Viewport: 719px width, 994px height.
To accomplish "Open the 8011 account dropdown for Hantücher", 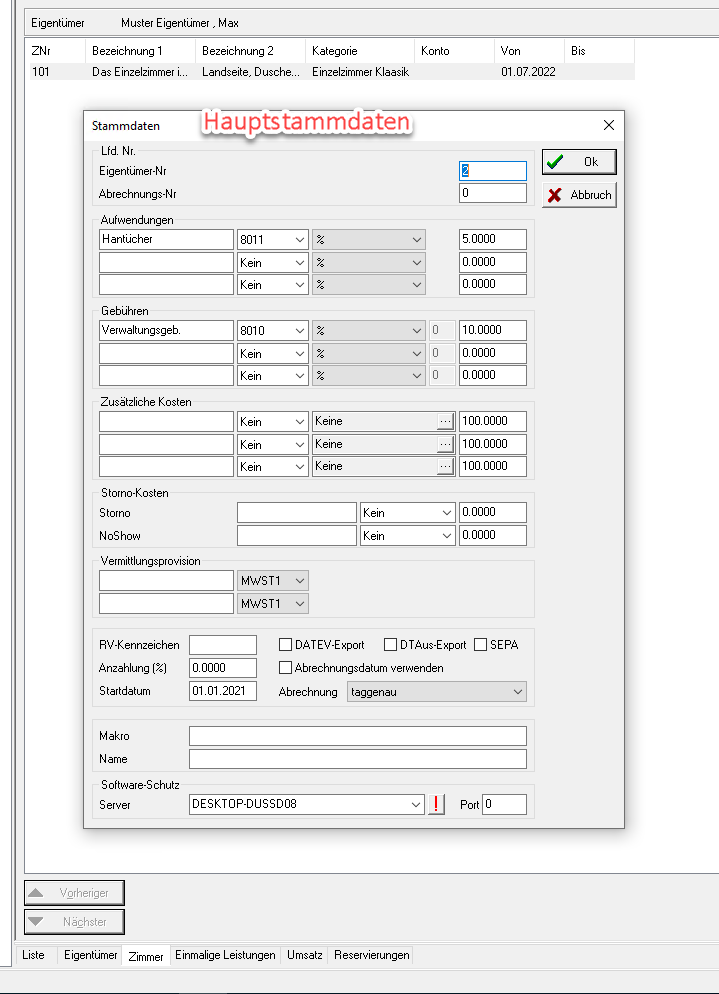I will [273, 240].
